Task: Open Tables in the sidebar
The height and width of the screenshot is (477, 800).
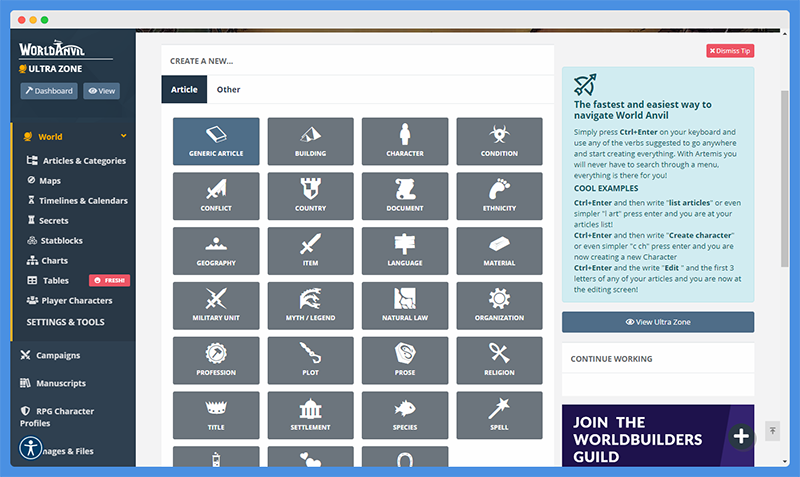Action: pos(47,281)
